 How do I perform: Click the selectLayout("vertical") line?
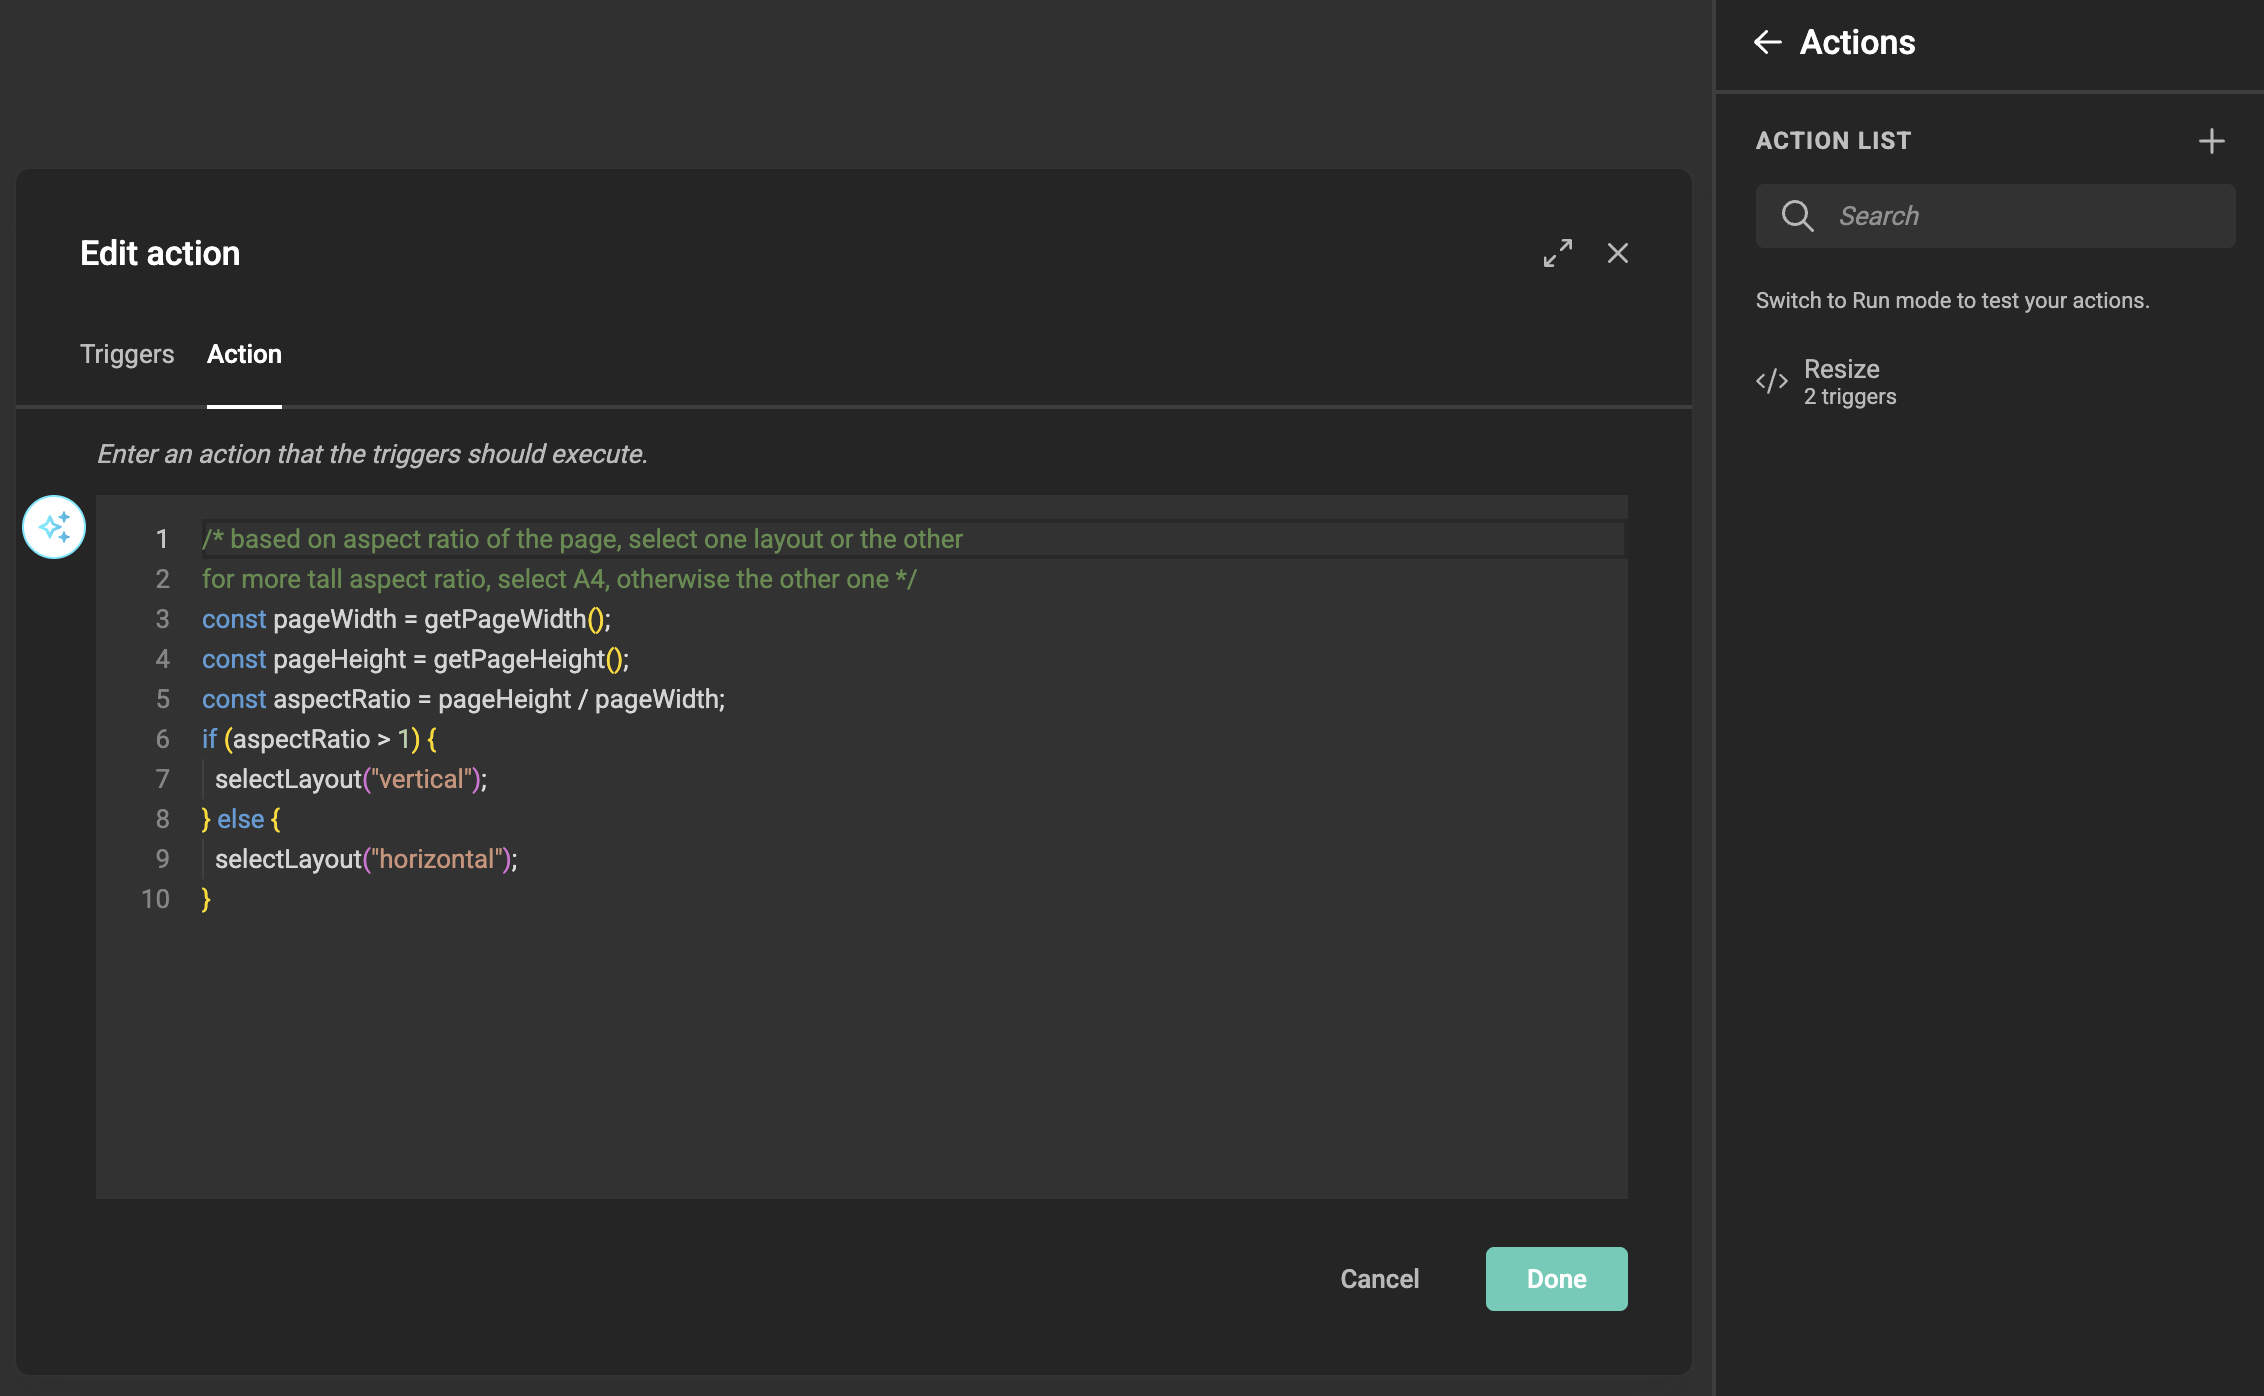[x=350, y=779]
